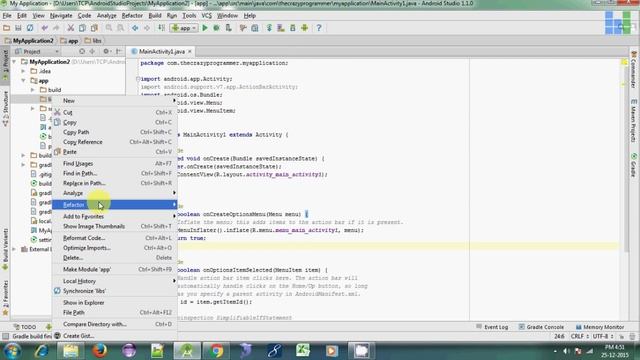Navigate Forward with the right arrow icon
The image size is (640, 360).
tap(147, 28)
